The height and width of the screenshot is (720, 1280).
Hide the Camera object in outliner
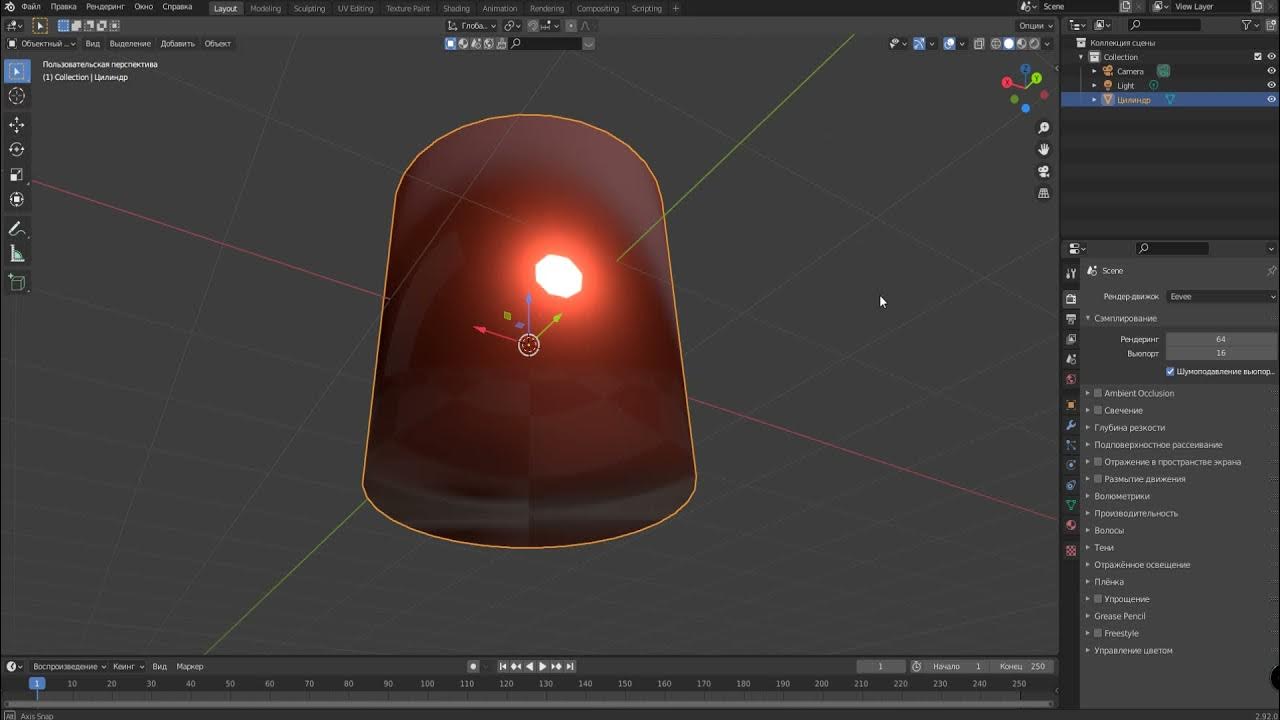pyautogui.click(x=1271, y=71)
